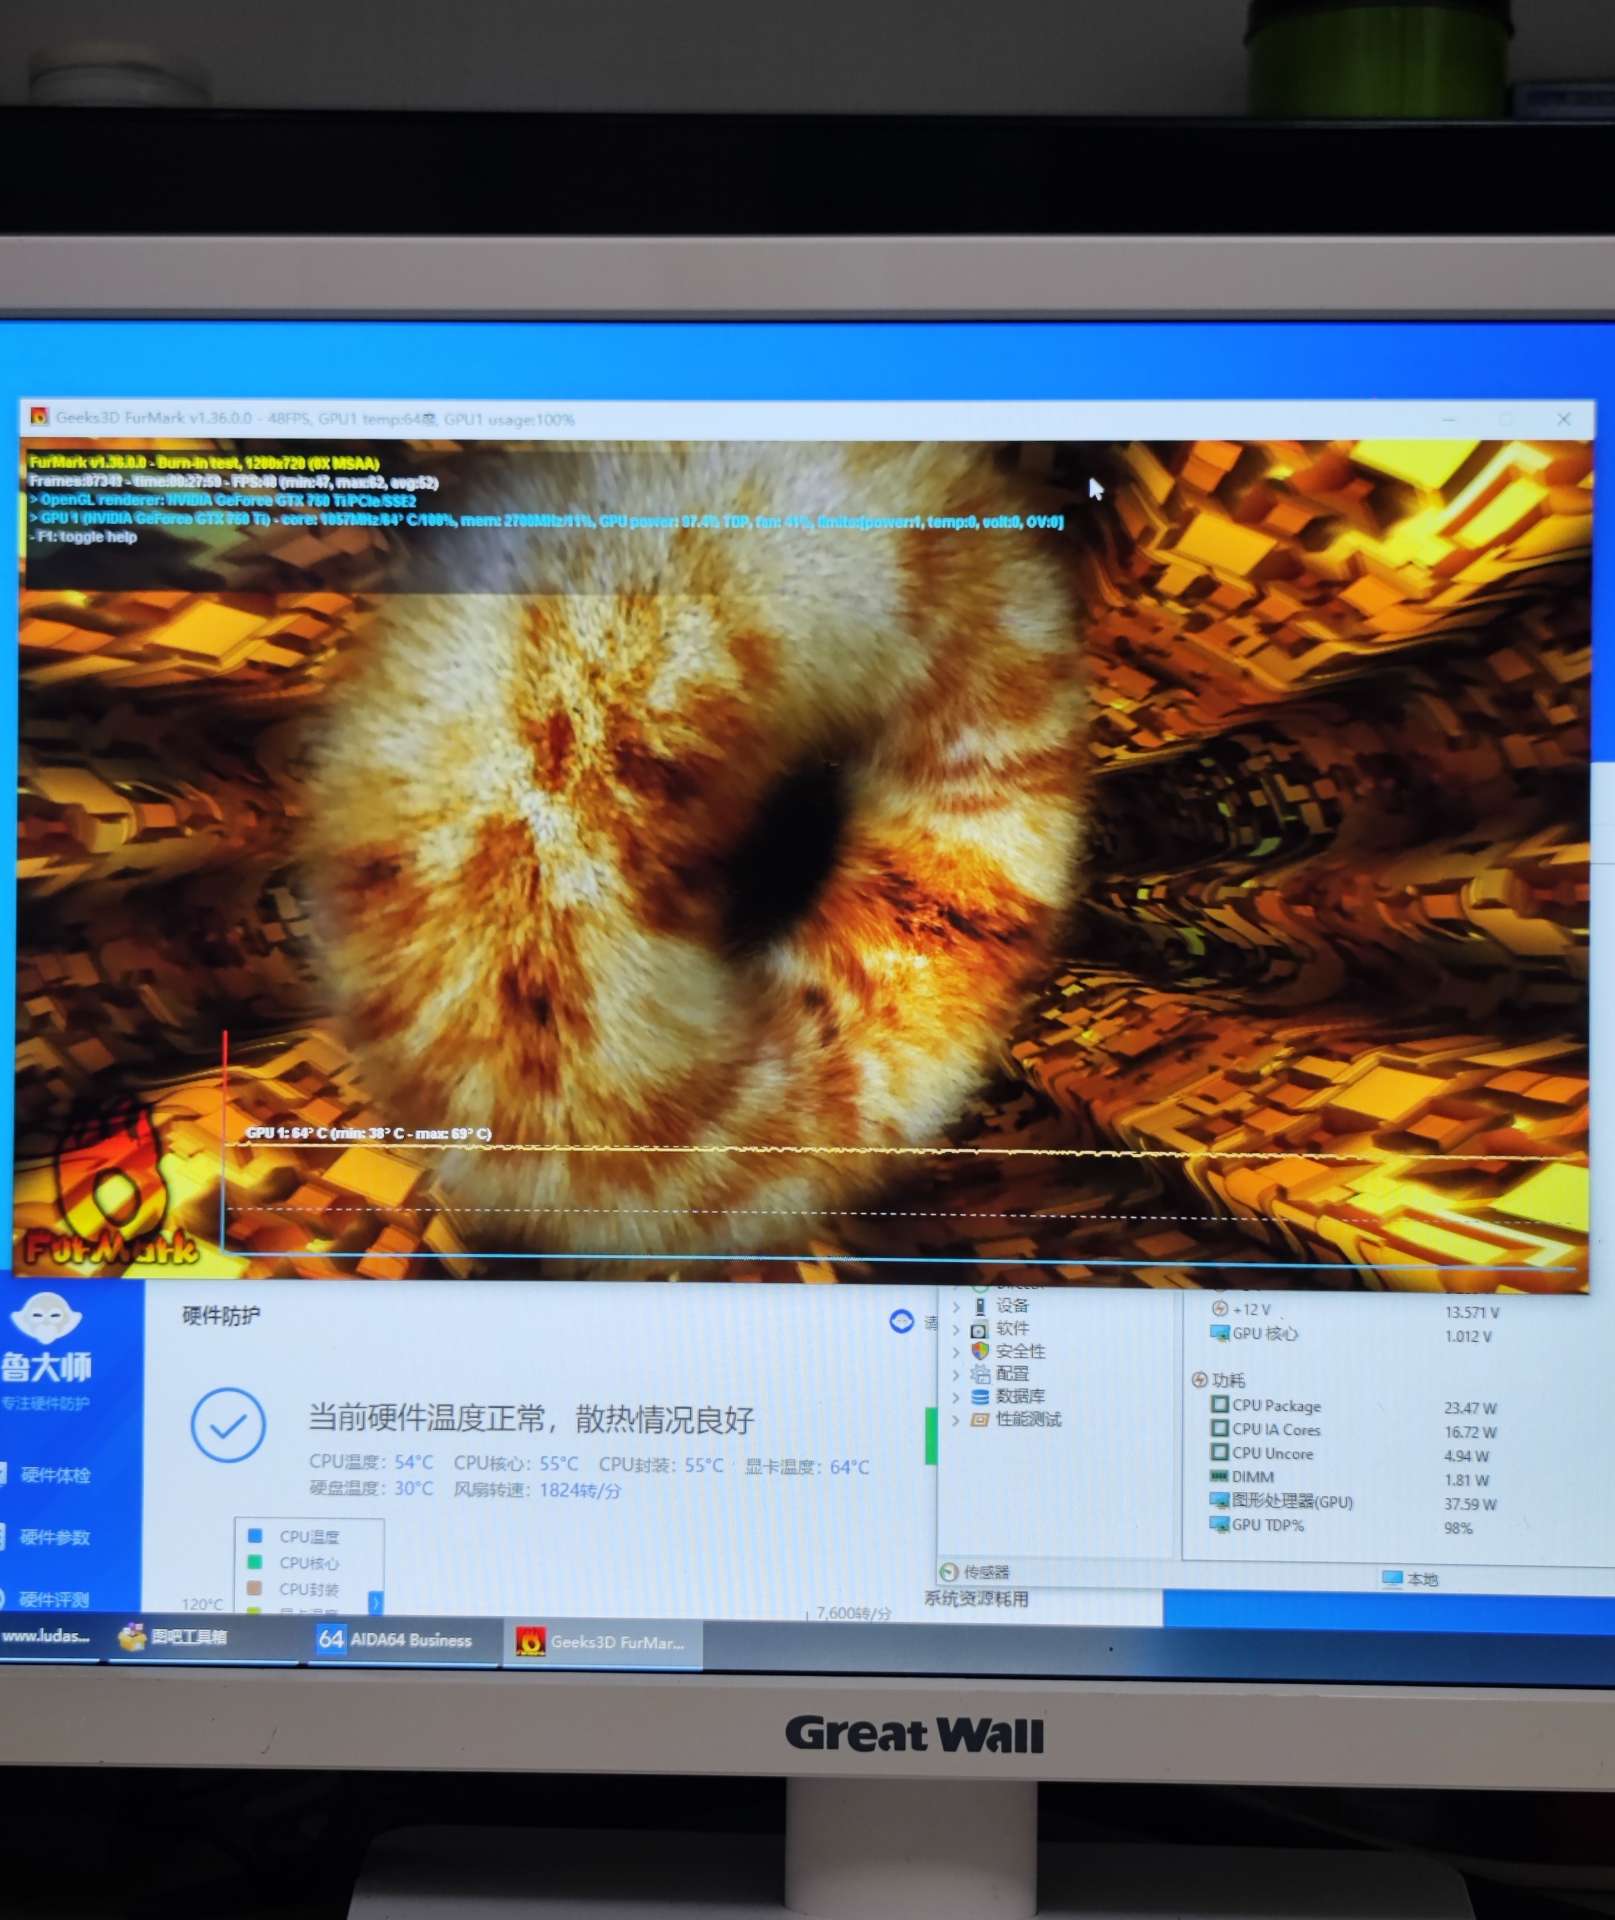Expand the 设备 tree node in AIDA64
This screenshot has height=1920, width=1615.
(x=956, y=1306)
